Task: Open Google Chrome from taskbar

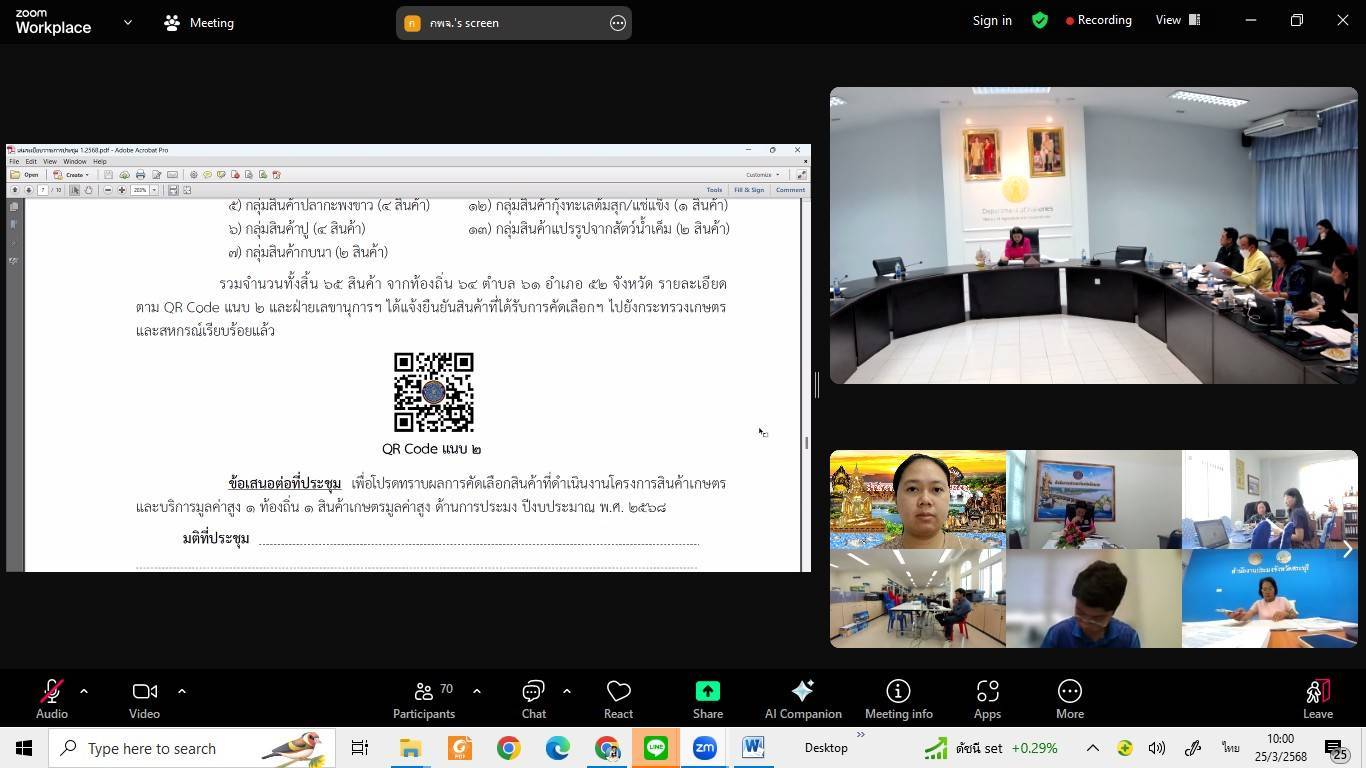Action: pyautogui.click(x=509, y=748)
